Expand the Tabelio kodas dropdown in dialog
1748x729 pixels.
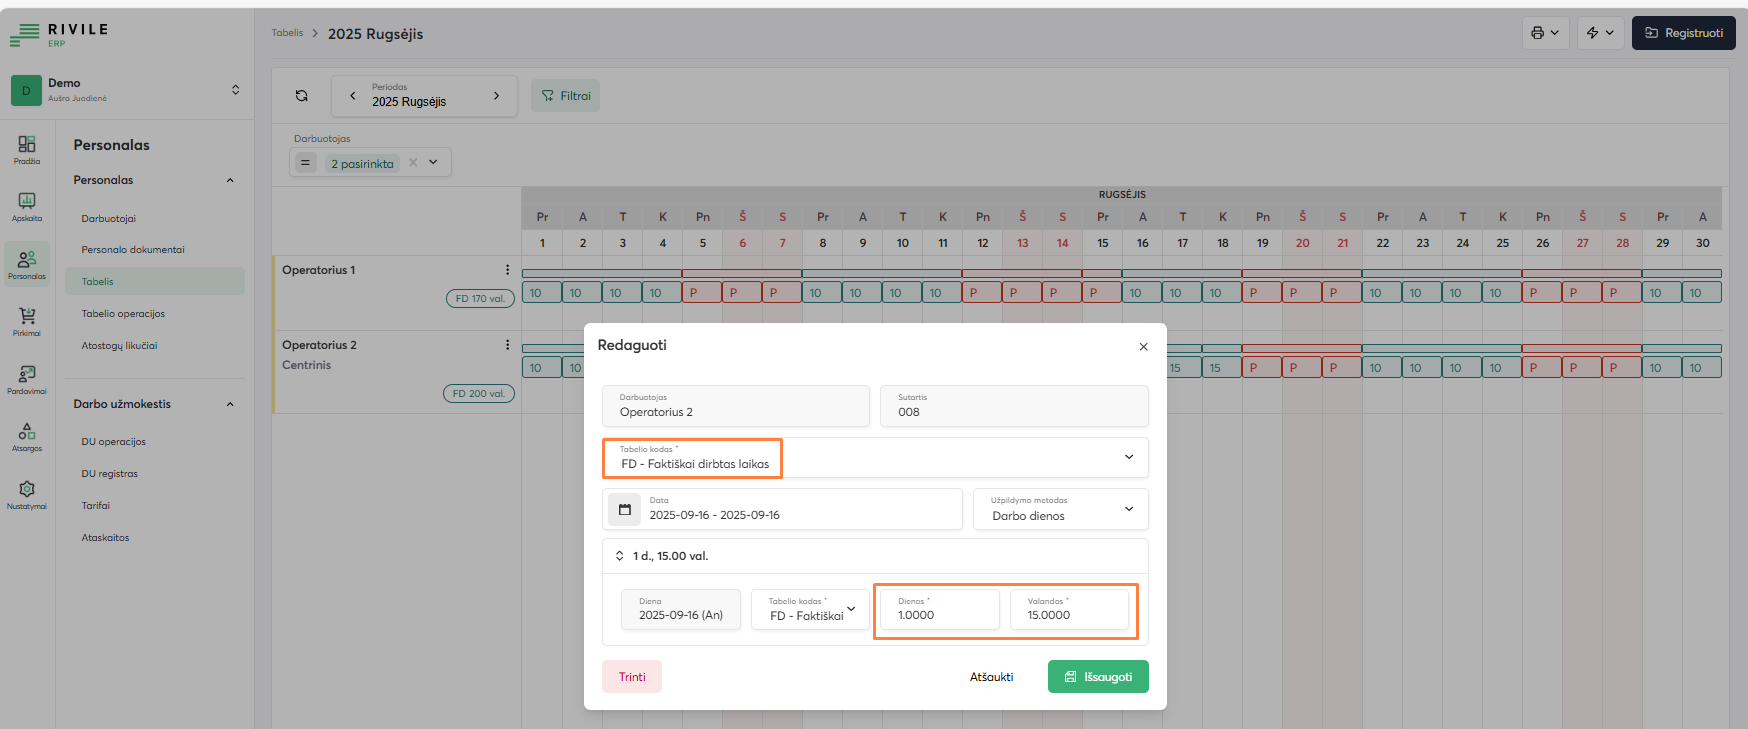(1129, 457)
